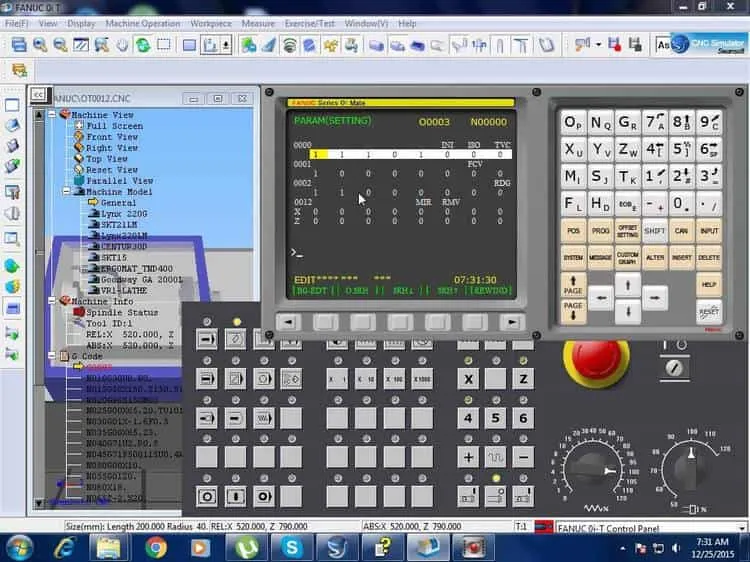Collapse the Machine View tree node

tap(52, 114)
